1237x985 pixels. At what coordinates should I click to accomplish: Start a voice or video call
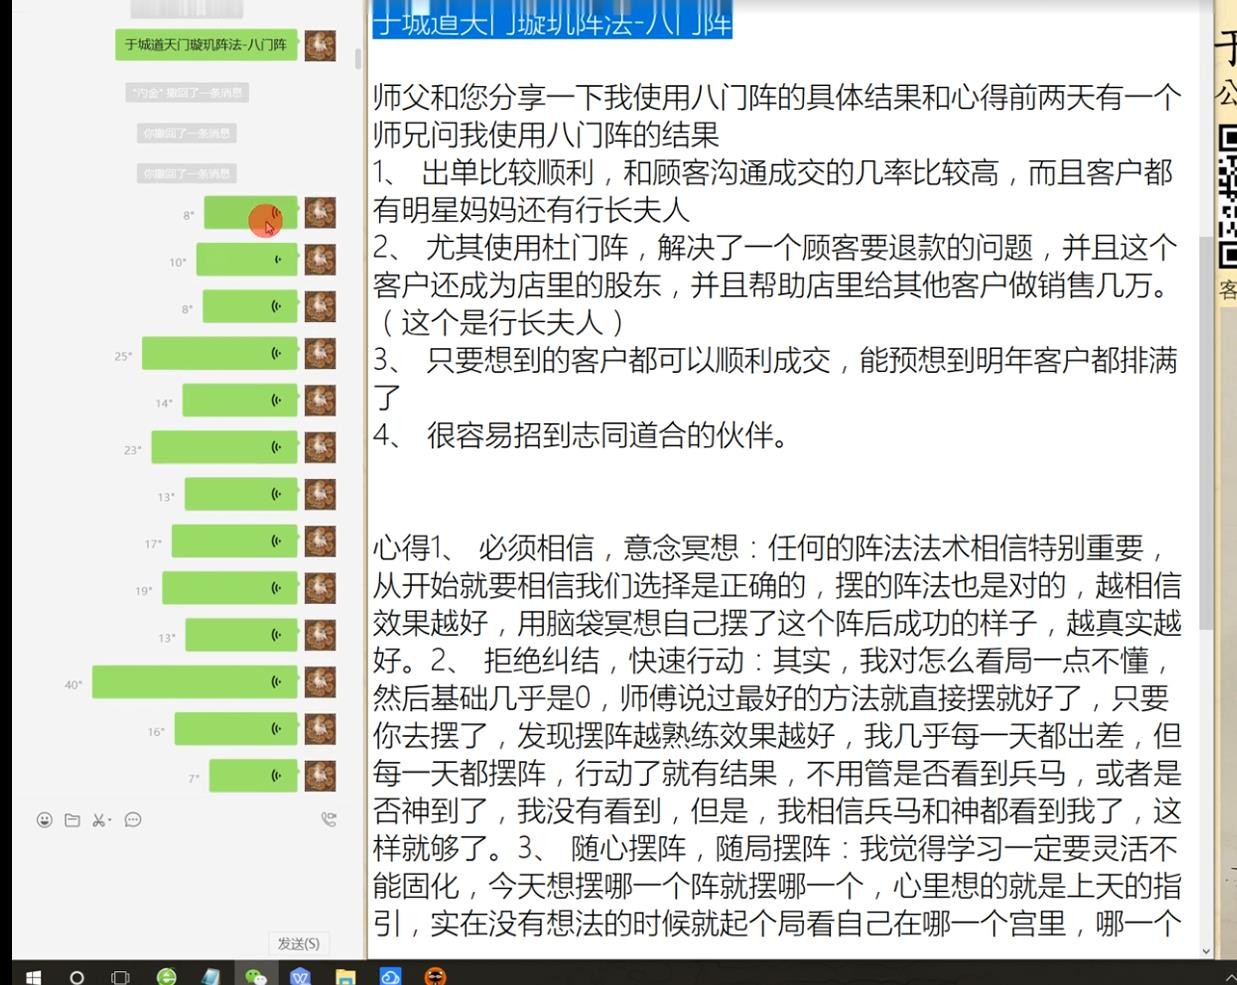(329, 819)
